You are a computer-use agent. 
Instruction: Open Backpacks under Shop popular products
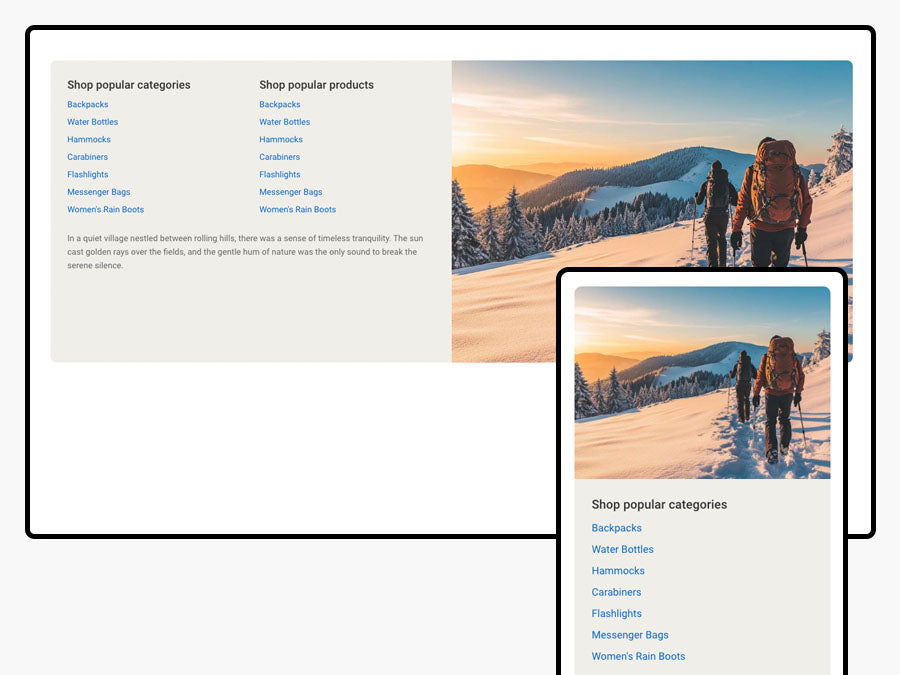[280, 105]
